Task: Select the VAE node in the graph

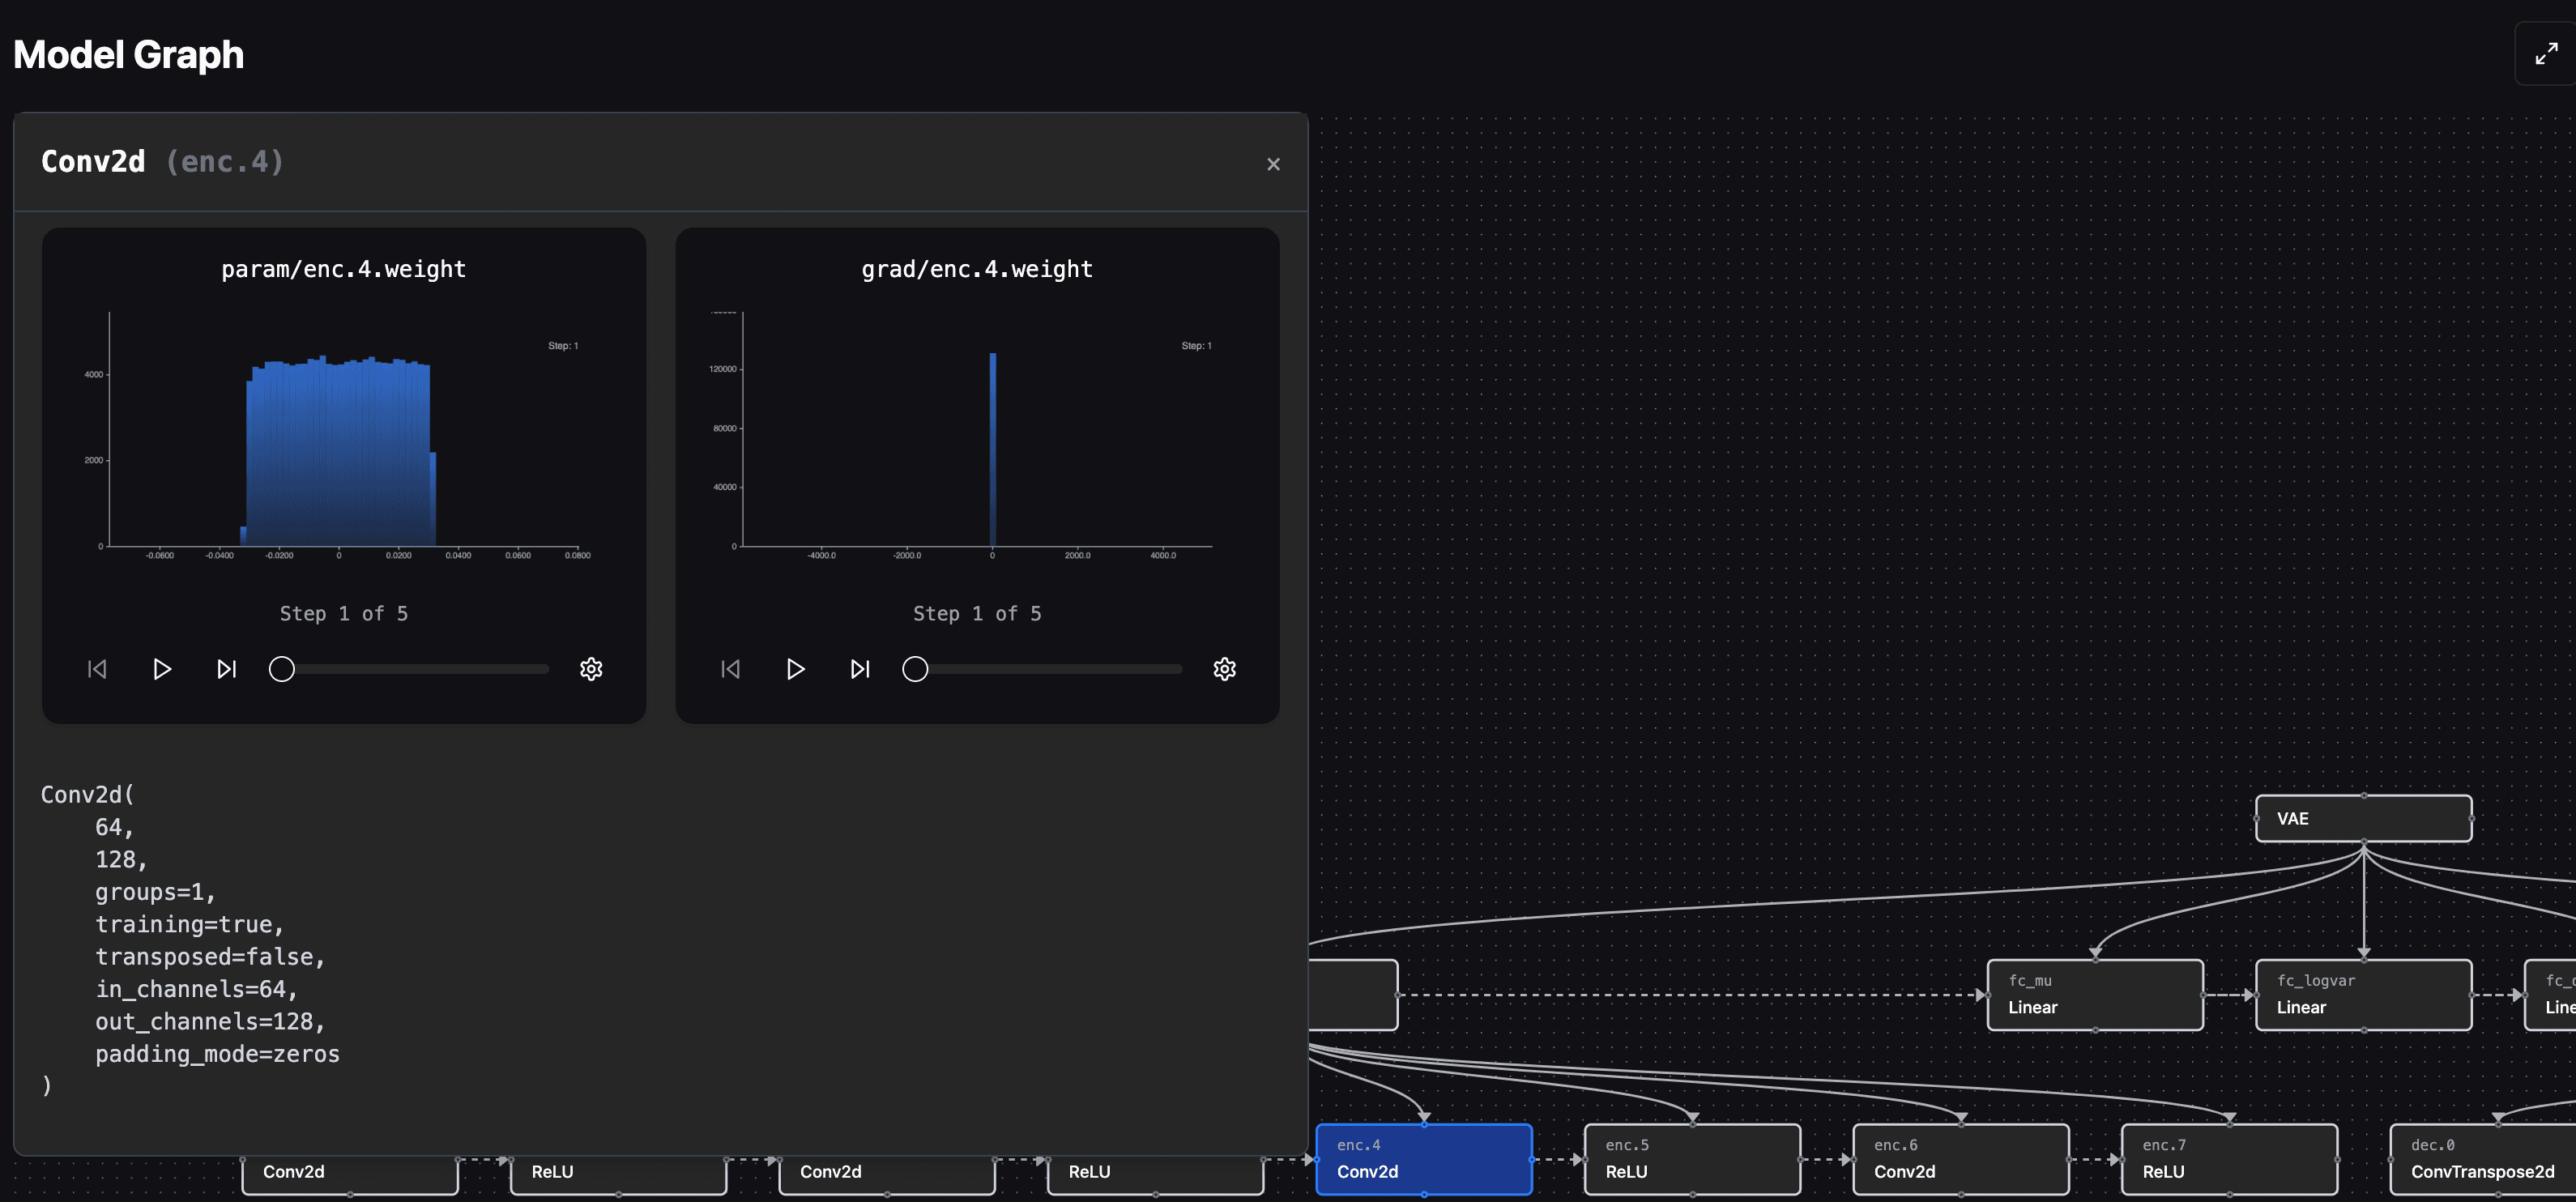Action: (x=2363, y=818)
